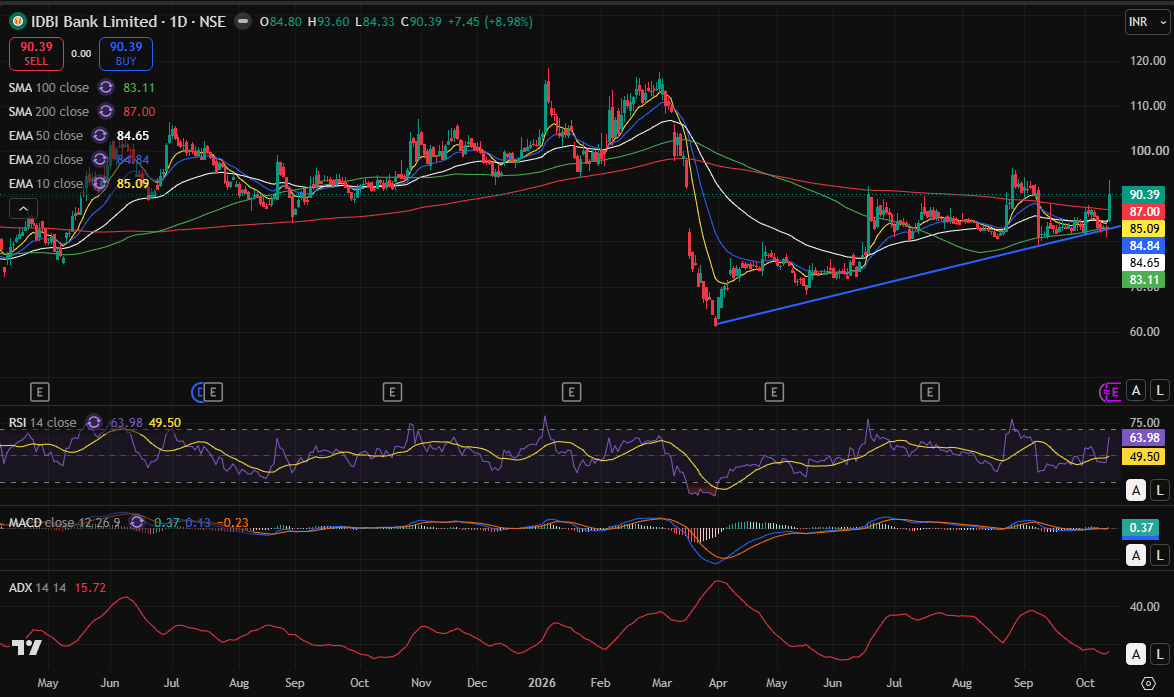This screenshot has width=1174, height=697.
Task: Select the EMA 50 close legend label
Action: click(x=46, y=136)
